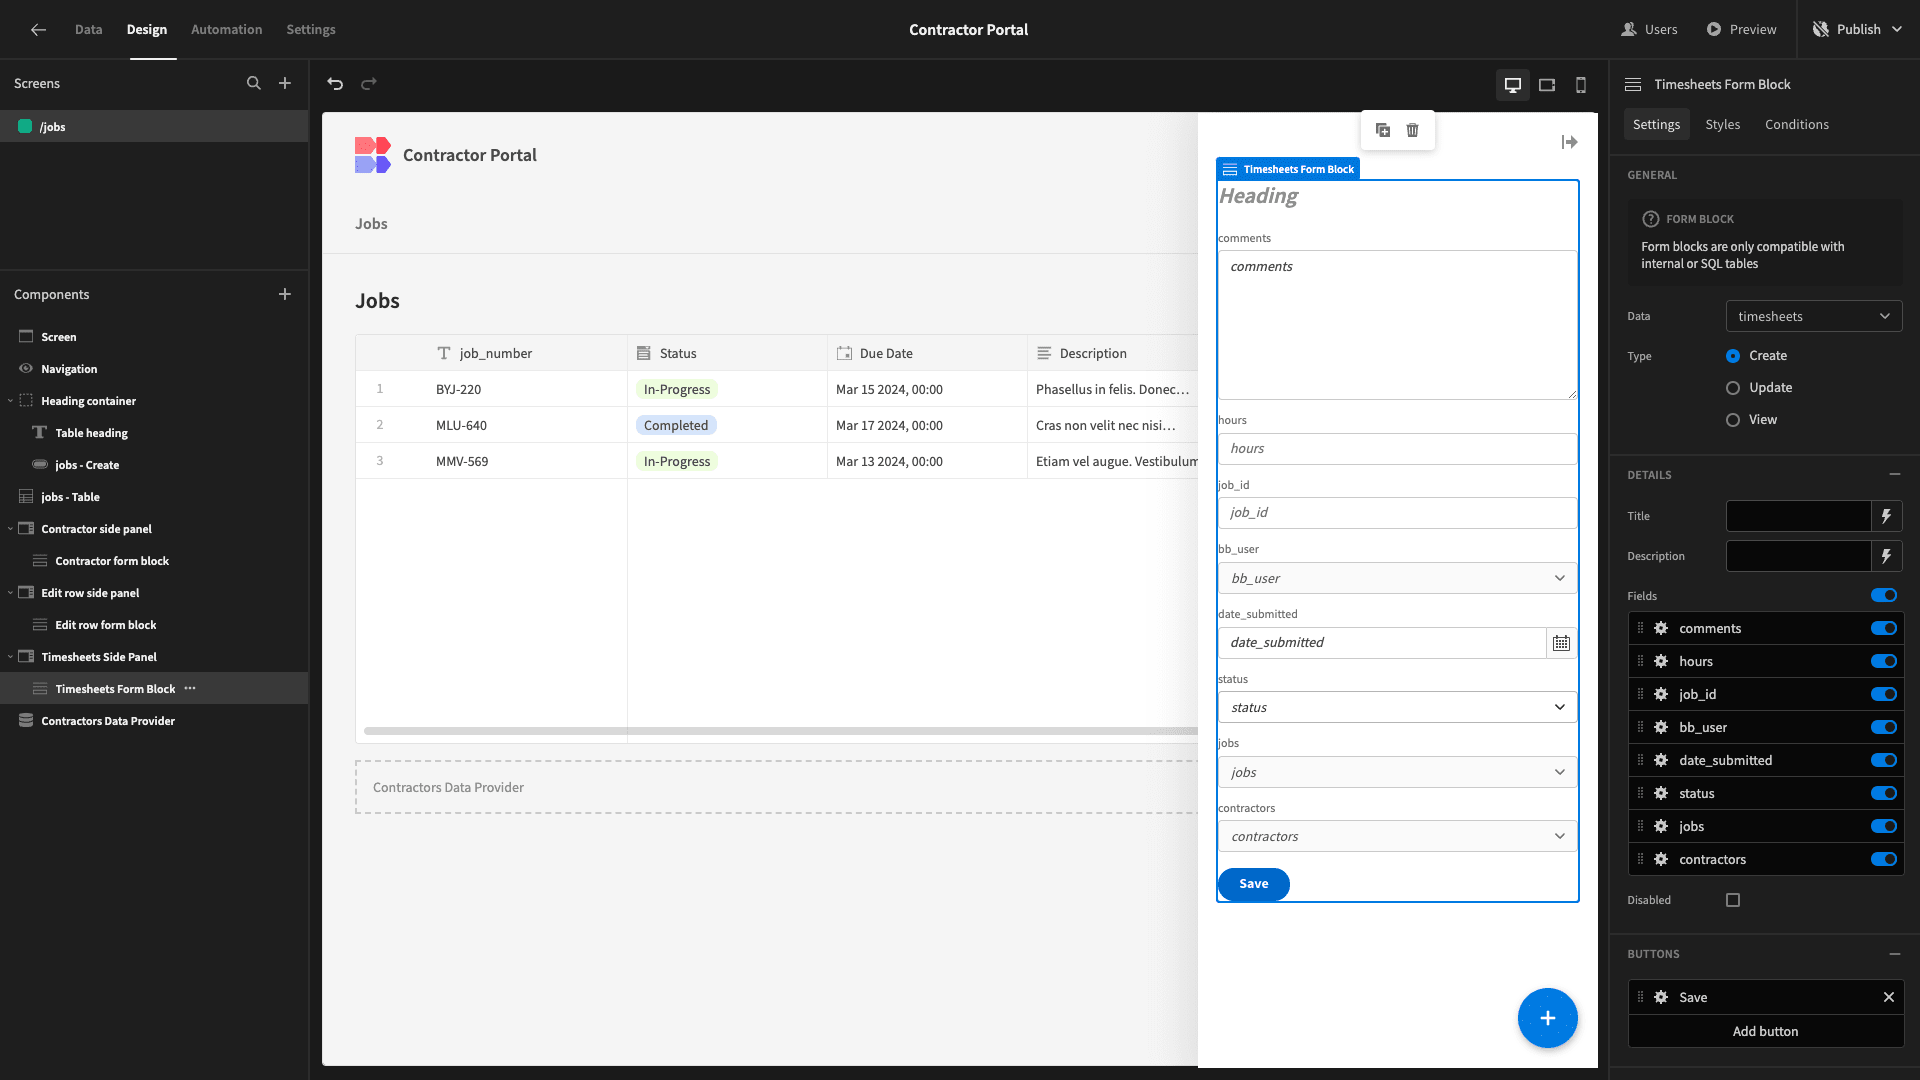Viewport: 1920px width, 1080px height.
Task: Check the Disabled checkbox
Action: pos(1733,901)
